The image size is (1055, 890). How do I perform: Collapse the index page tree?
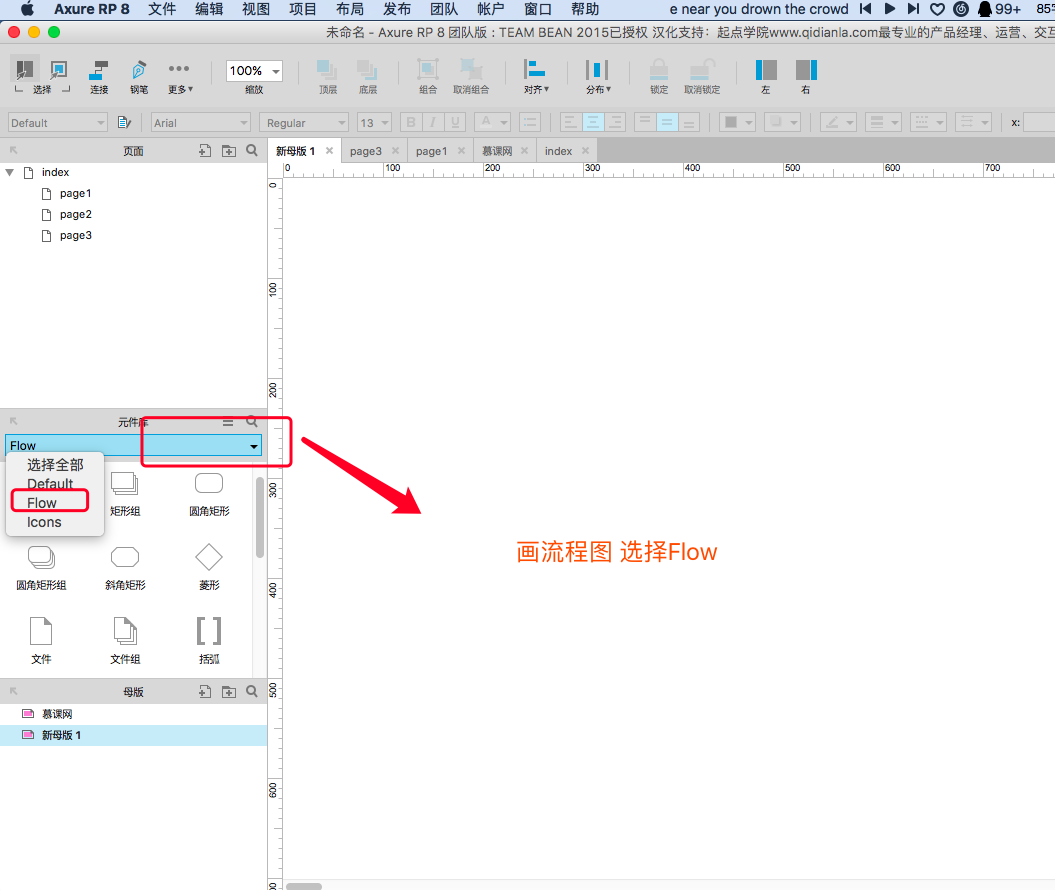click(x=9, y=172)
